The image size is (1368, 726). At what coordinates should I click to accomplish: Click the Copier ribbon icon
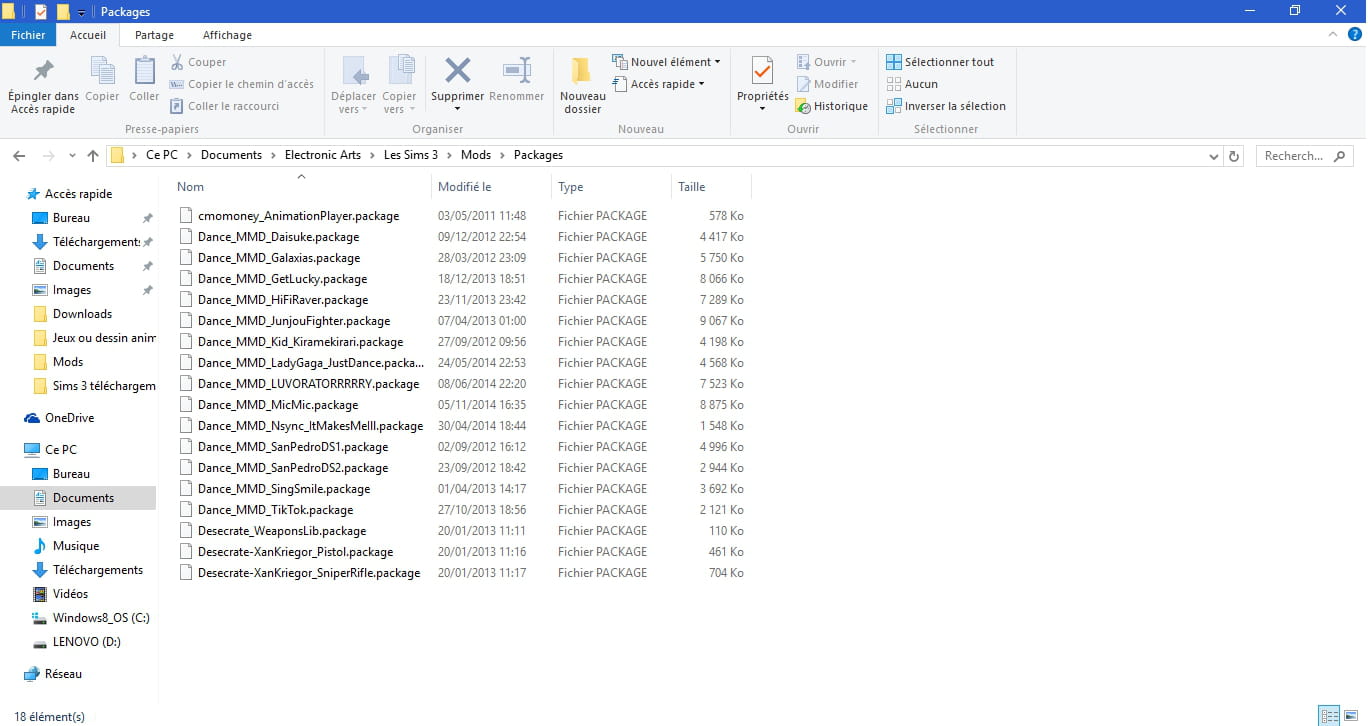[102, 71]
